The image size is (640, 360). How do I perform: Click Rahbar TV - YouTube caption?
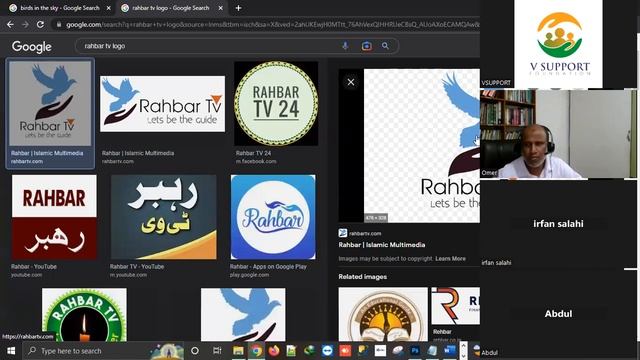(137, 267)
